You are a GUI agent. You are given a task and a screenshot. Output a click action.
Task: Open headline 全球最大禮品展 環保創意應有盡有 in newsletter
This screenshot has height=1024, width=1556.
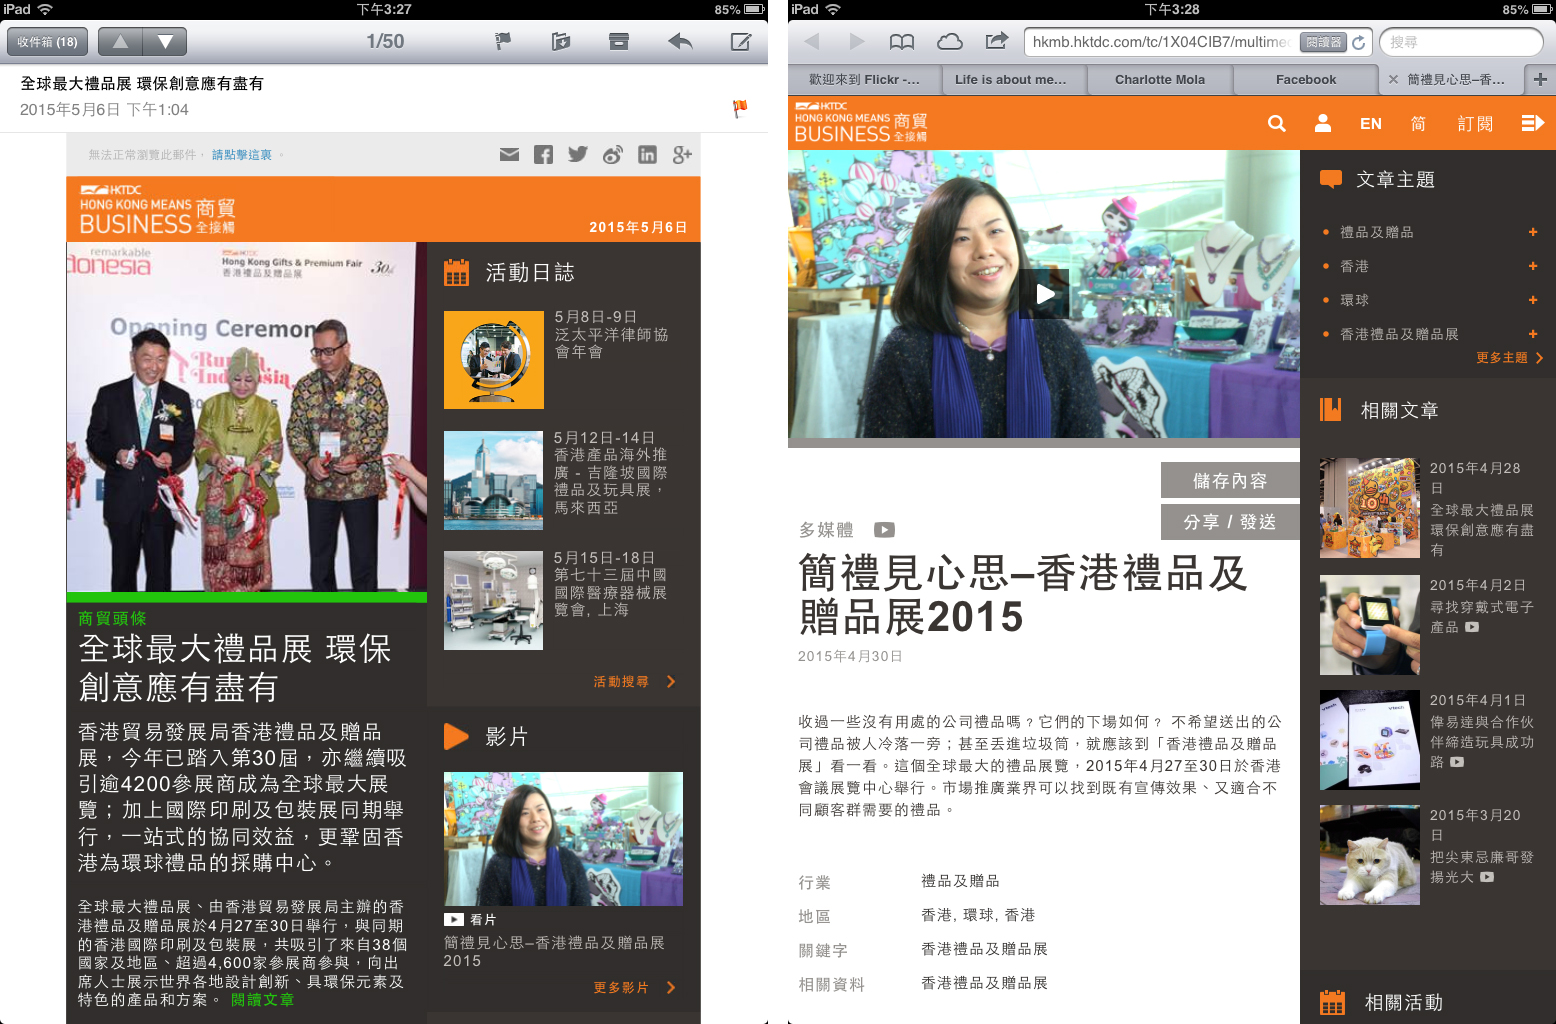[x=235, y=668]
